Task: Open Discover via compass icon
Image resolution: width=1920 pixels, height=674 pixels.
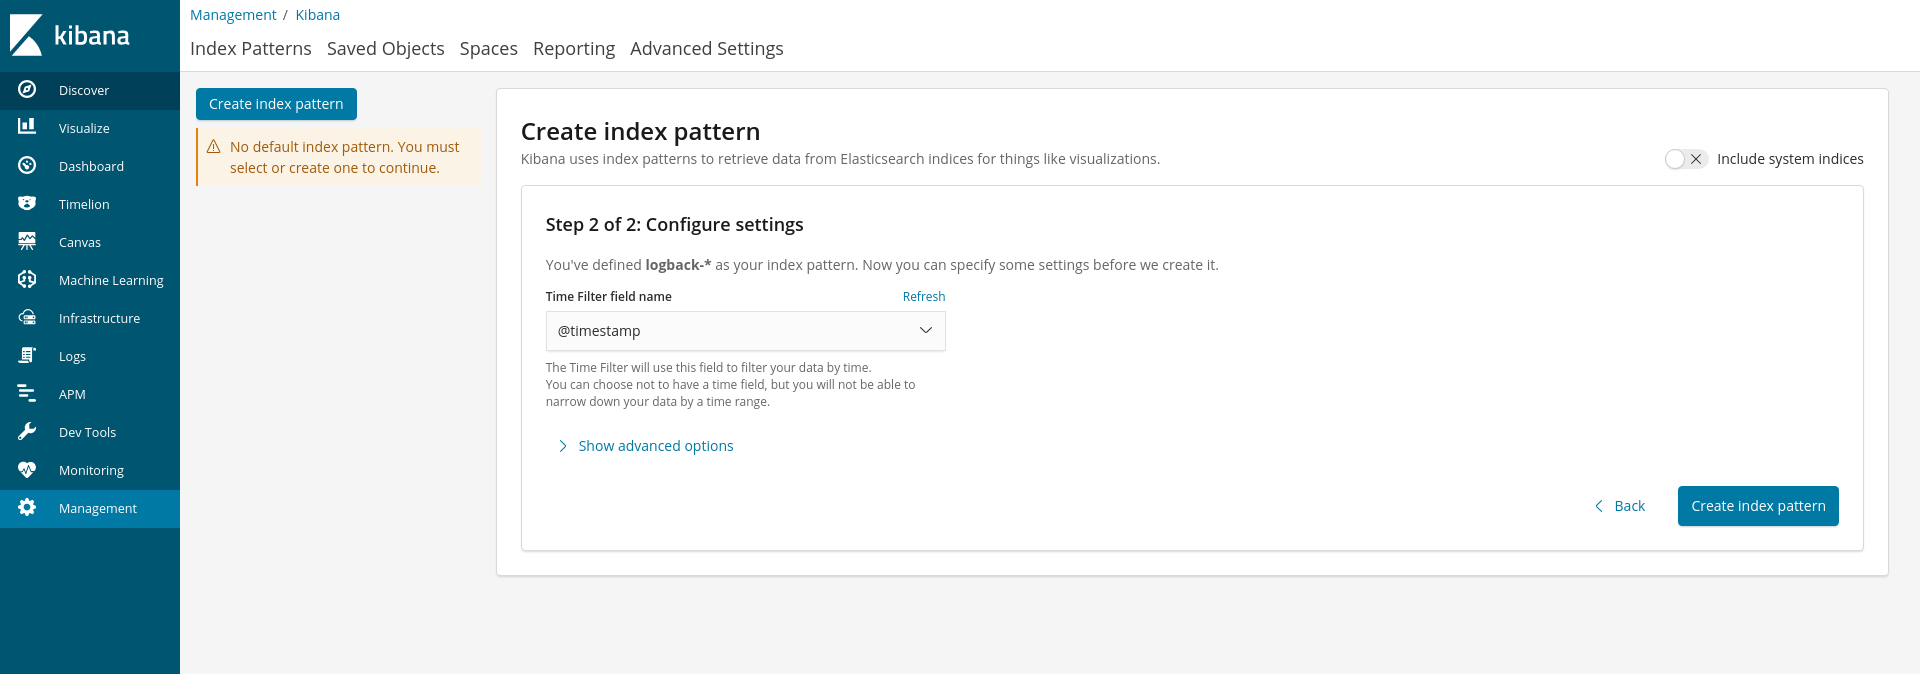Action: click(x=27, y=89)
